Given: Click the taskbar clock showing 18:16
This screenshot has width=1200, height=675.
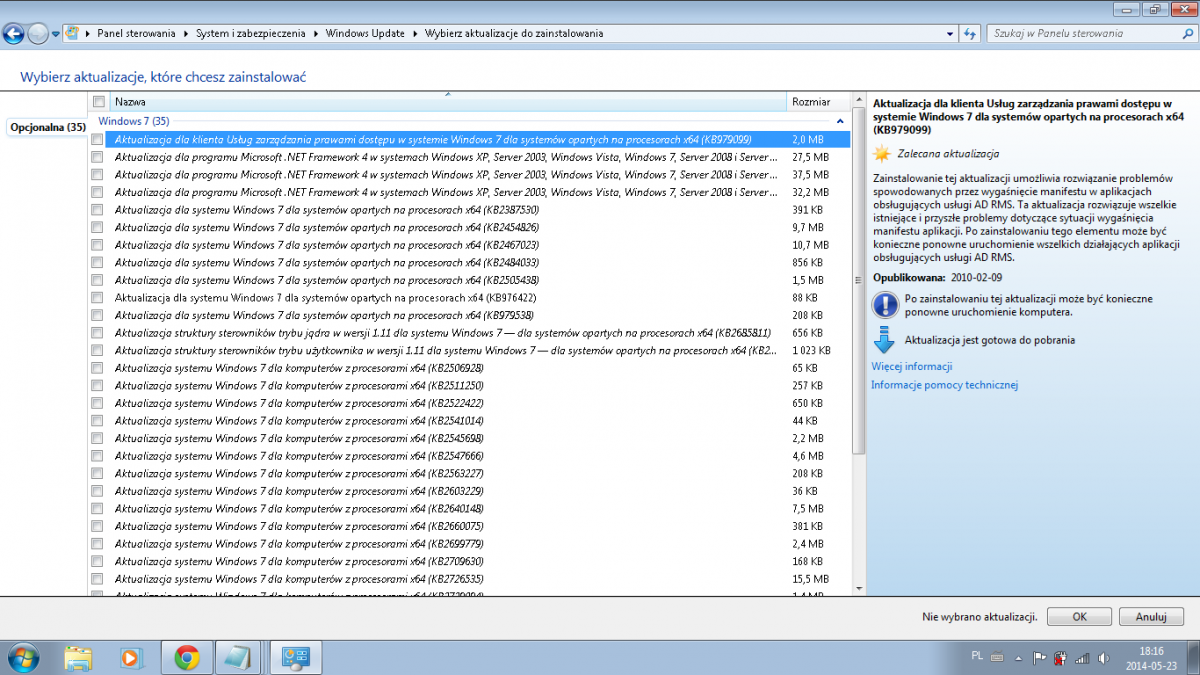Looking at the screenshot, I should (x=1151, y=657).
